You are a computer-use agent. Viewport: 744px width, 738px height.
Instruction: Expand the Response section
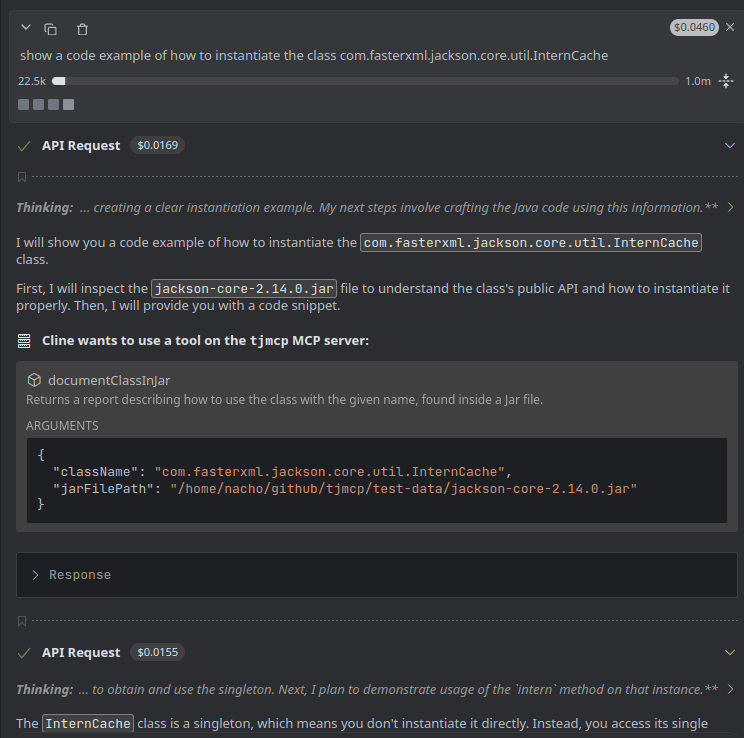376,575
